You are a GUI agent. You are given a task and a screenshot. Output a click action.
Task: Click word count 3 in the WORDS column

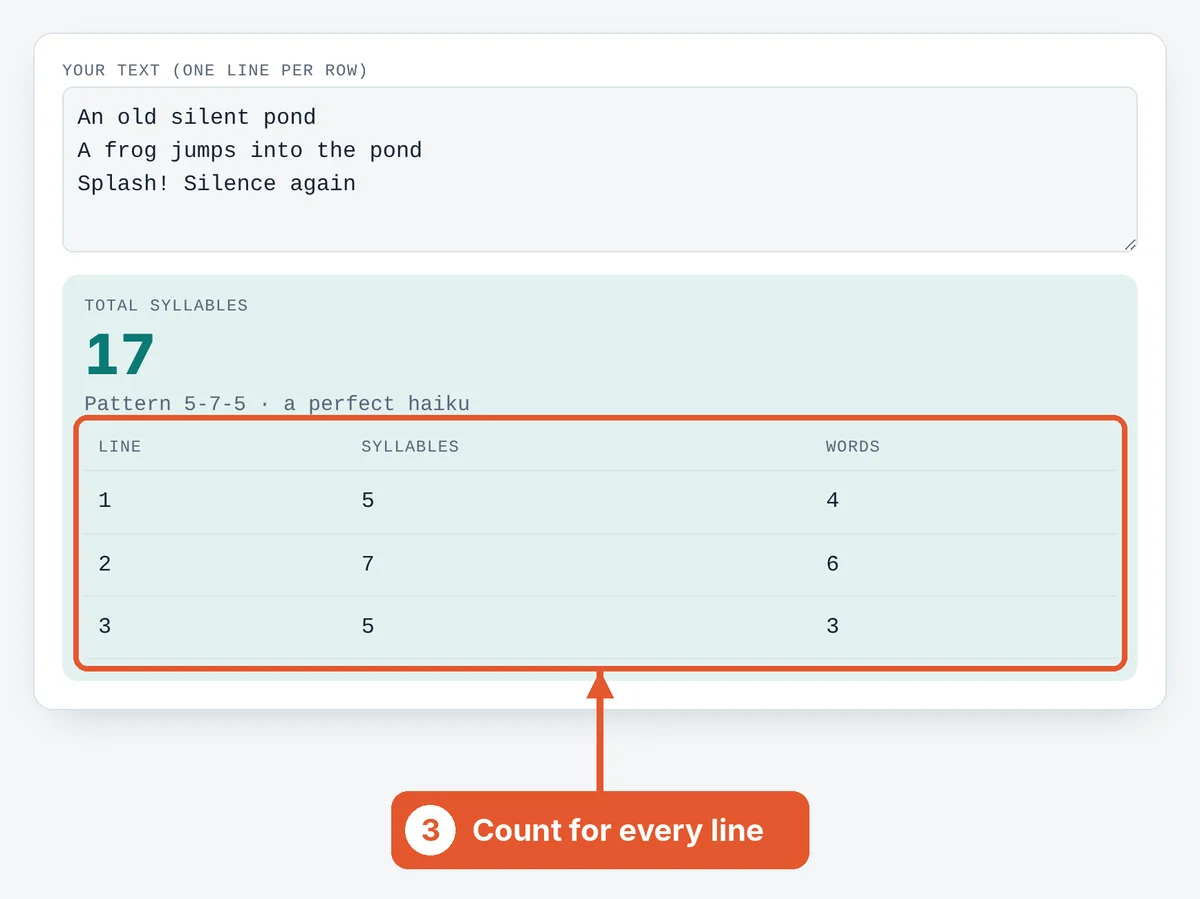click(833, 627)
